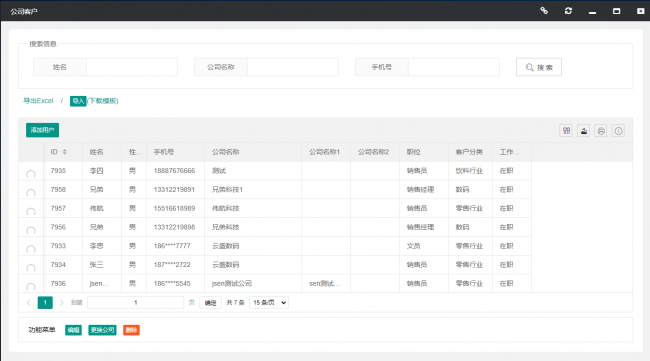Screen dimensions: 650x361
Task: Click phone number 13312219891 cell
Action: point(175,189)
